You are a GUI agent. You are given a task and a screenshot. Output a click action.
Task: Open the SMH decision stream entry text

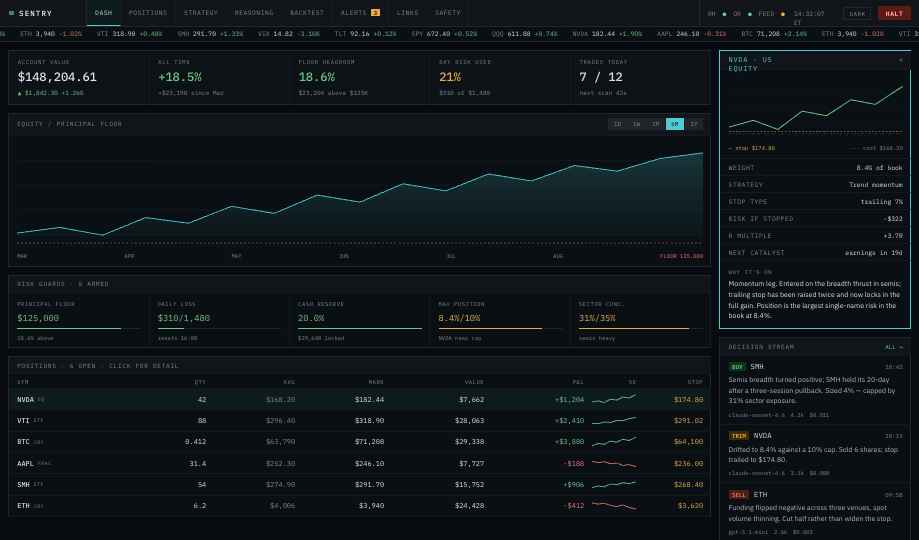(812, 390)
